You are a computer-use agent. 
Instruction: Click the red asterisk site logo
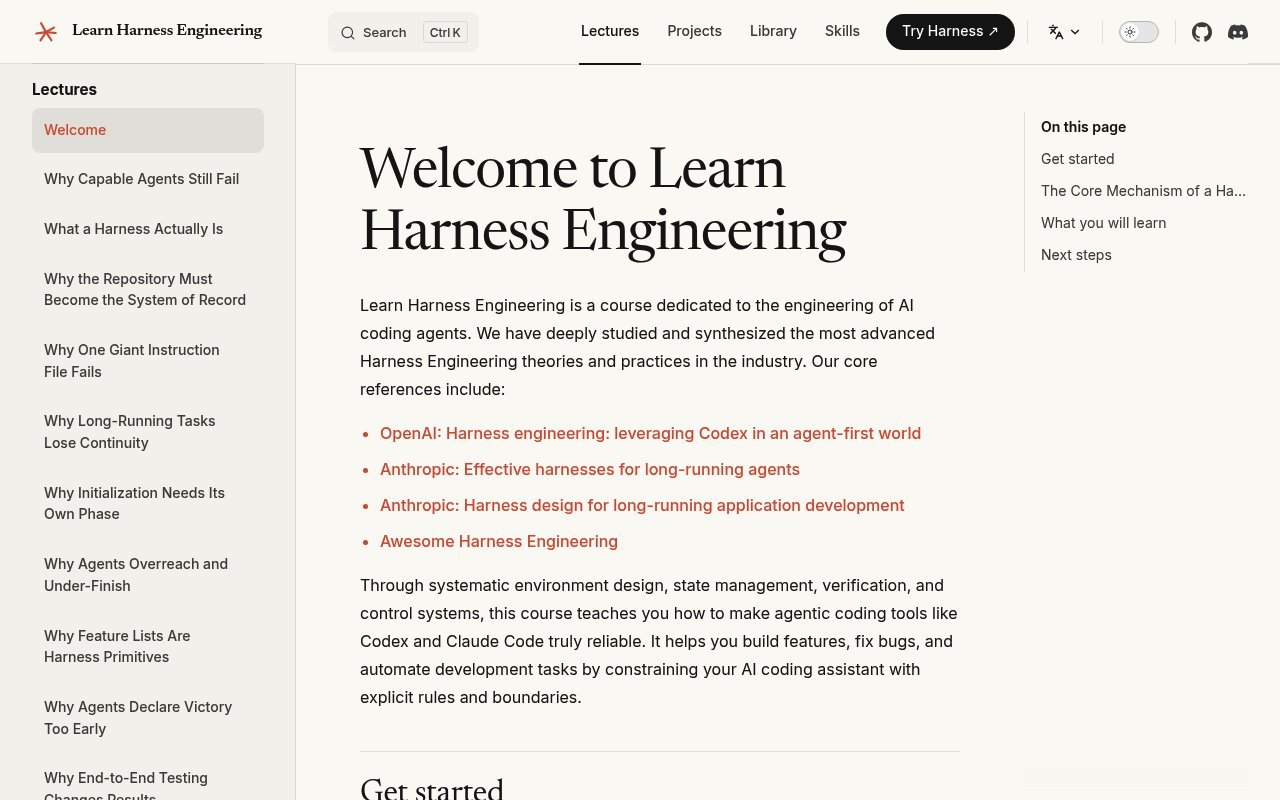pos(46,32)
